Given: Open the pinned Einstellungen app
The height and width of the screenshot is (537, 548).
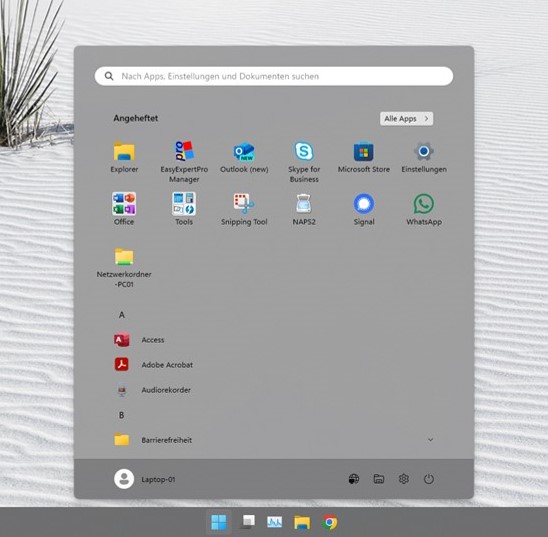Looking at the screenshot, I should tap(424, 157).
